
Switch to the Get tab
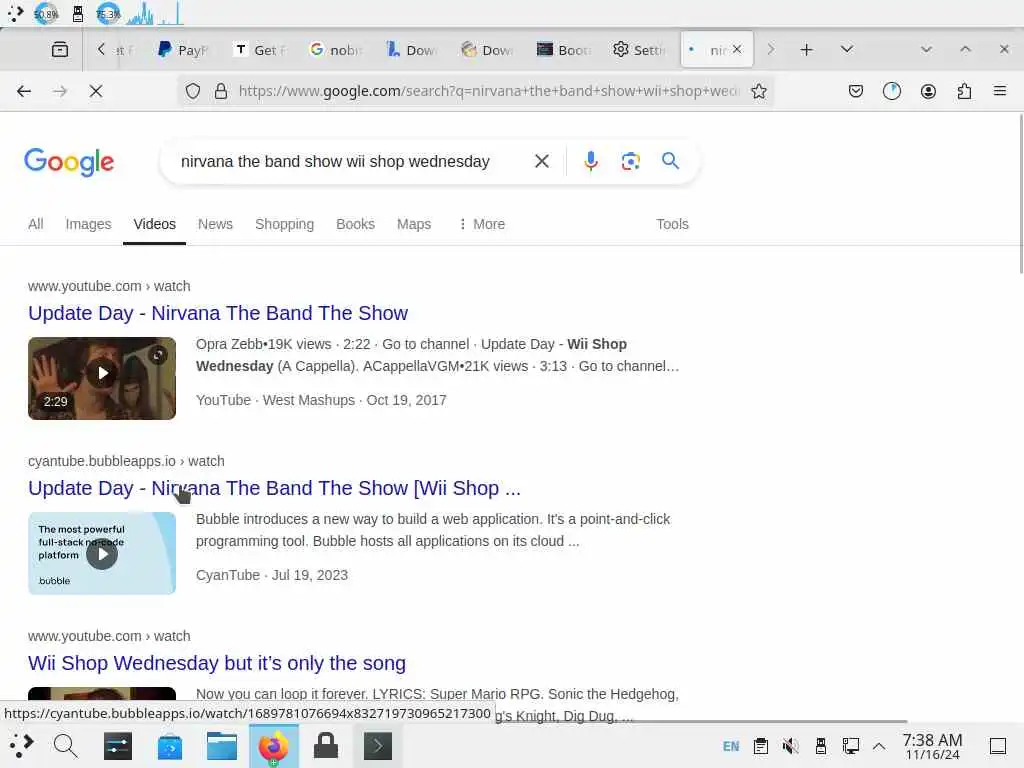[x=261, y=50]
